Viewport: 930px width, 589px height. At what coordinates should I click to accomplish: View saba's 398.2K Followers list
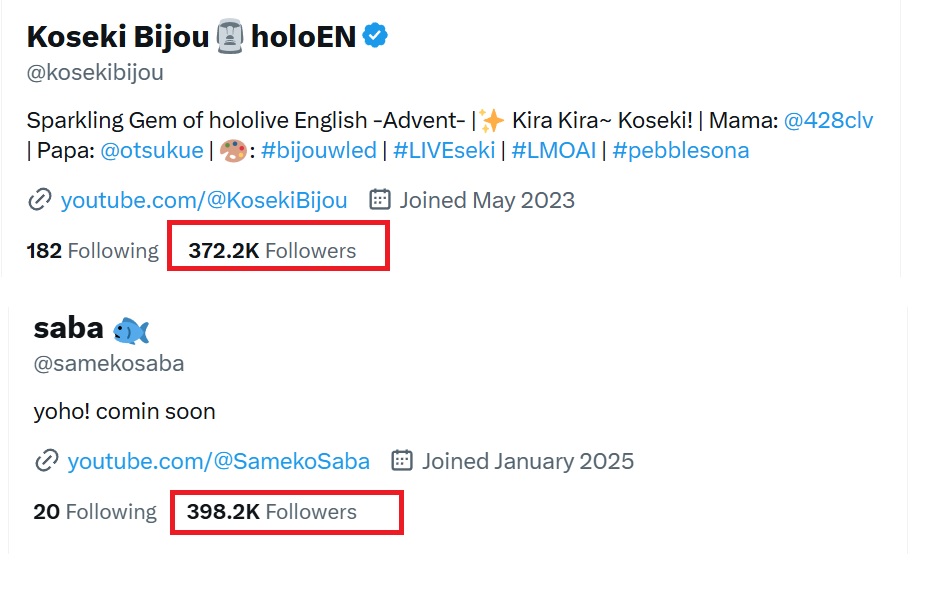(x=272, y=512)
